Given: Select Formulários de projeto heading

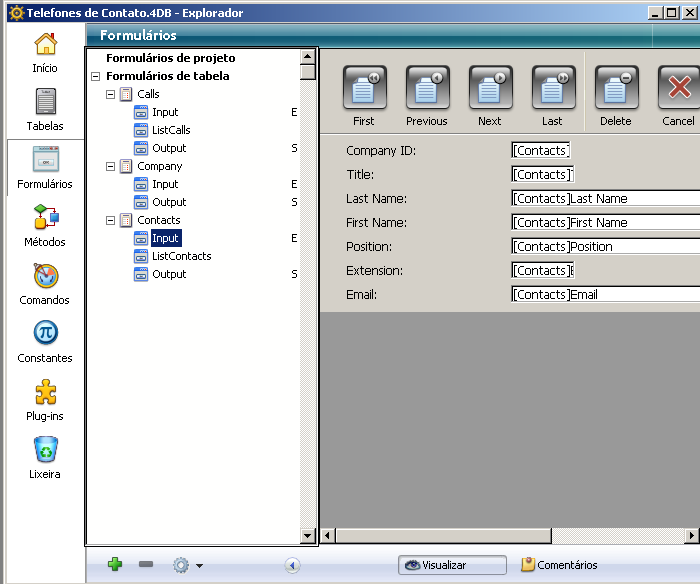Looking at the screenshot, I should pos(170,58).
